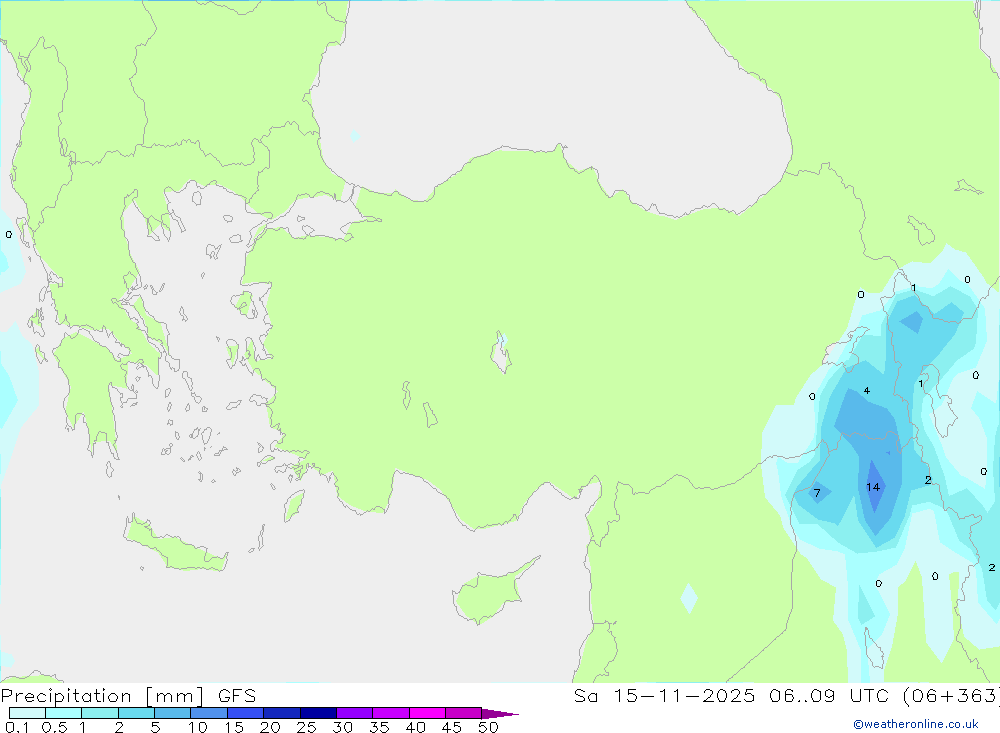
Task: Click the legend scale label '15'
Action: pyautogui.click(x=234, y=727)
